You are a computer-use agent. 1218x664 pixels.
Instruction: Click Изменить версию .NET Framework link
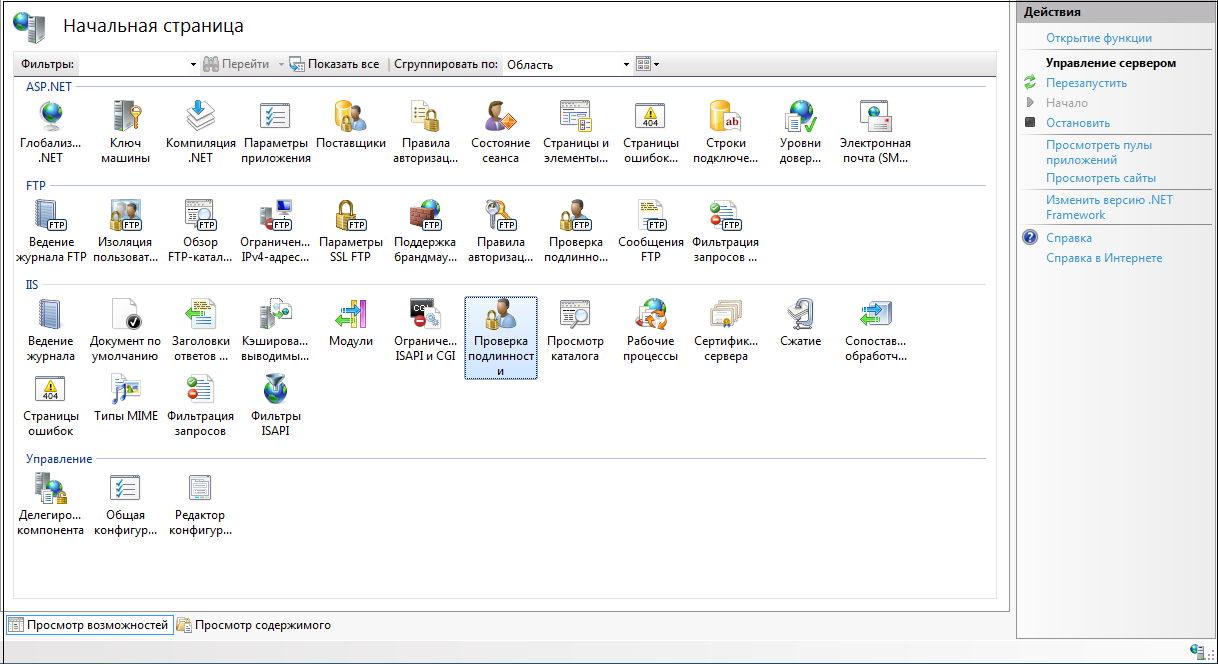coord(1110,207)
